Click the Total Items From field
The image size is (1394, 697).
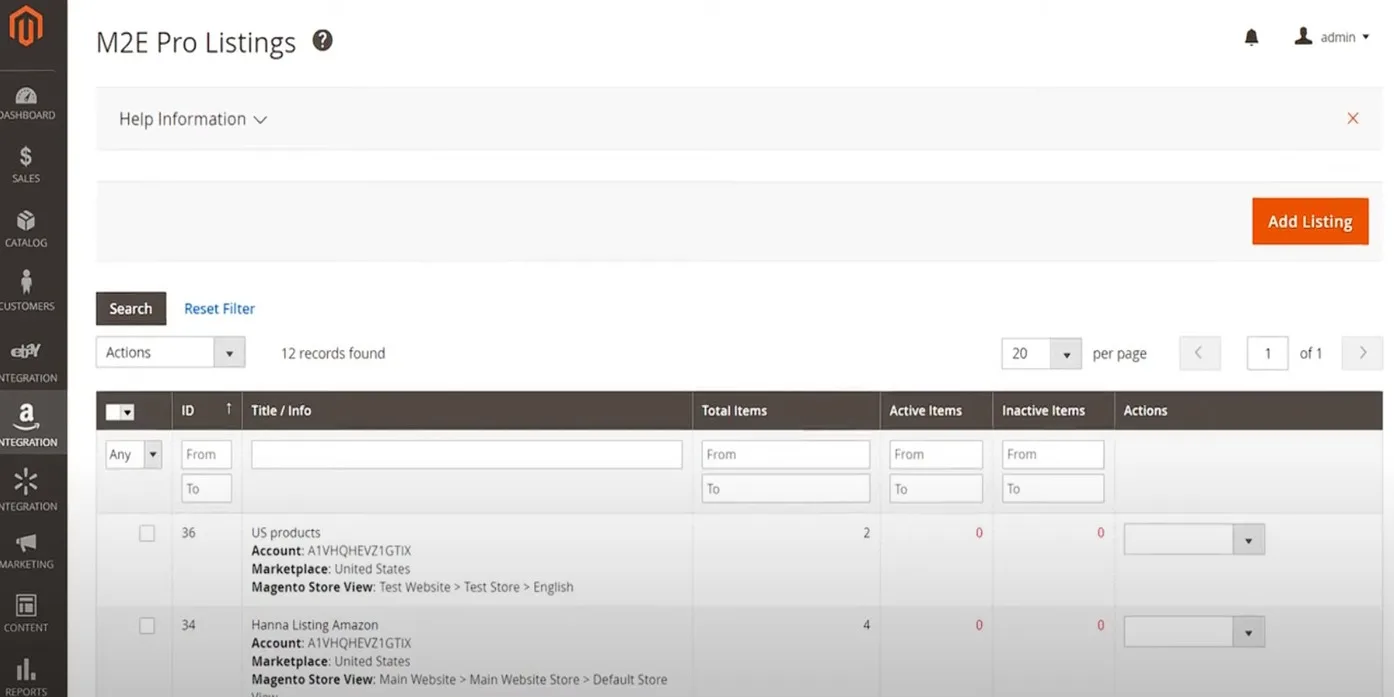pos(786,455)
